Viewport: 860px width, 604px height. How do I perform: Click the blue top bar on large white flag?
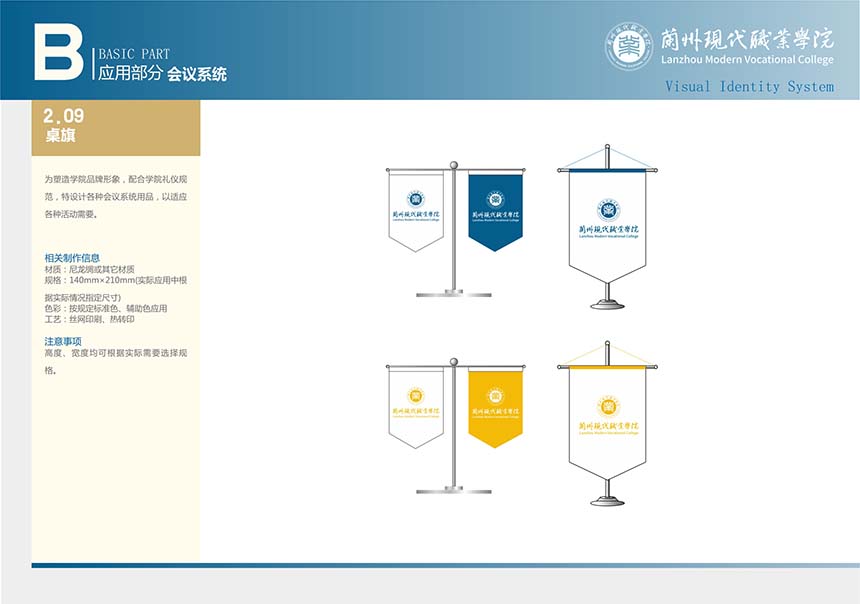[607, 171]
